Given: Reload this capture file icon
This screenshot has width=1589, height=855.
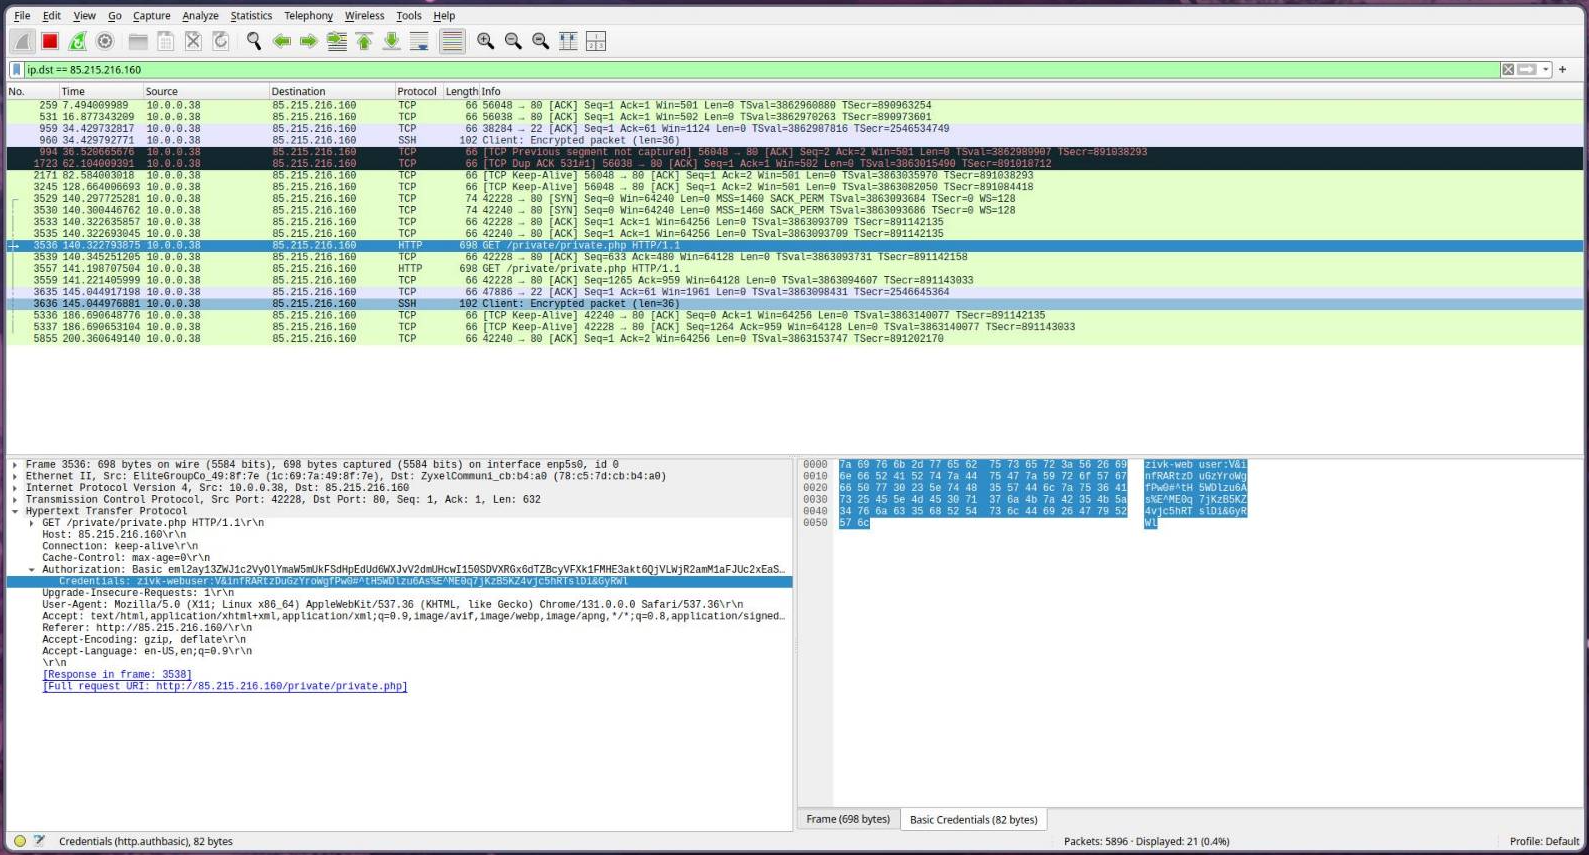Looking at the screenshot, I should [x=221, y=41].
